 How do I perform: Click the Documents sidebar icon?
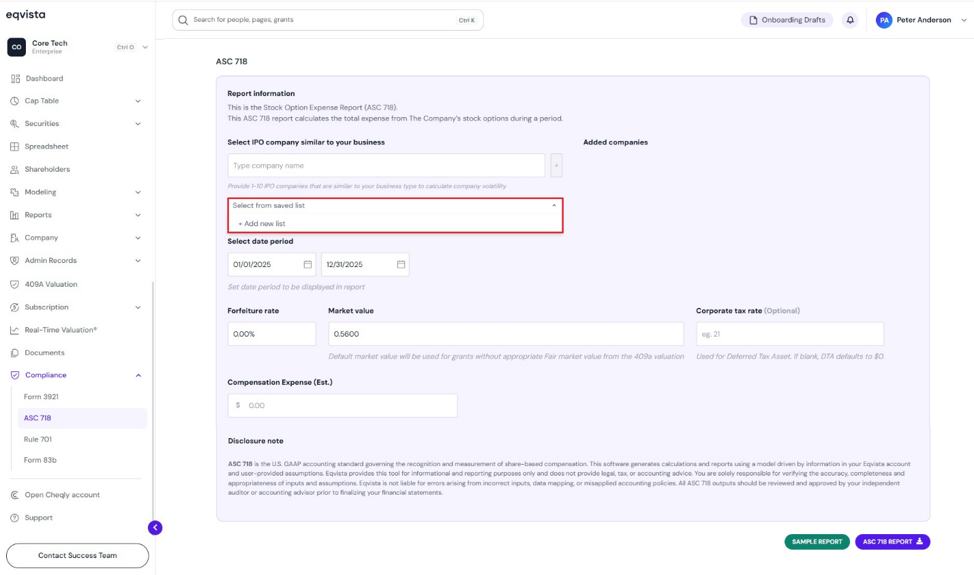click(x=14, y=353)
